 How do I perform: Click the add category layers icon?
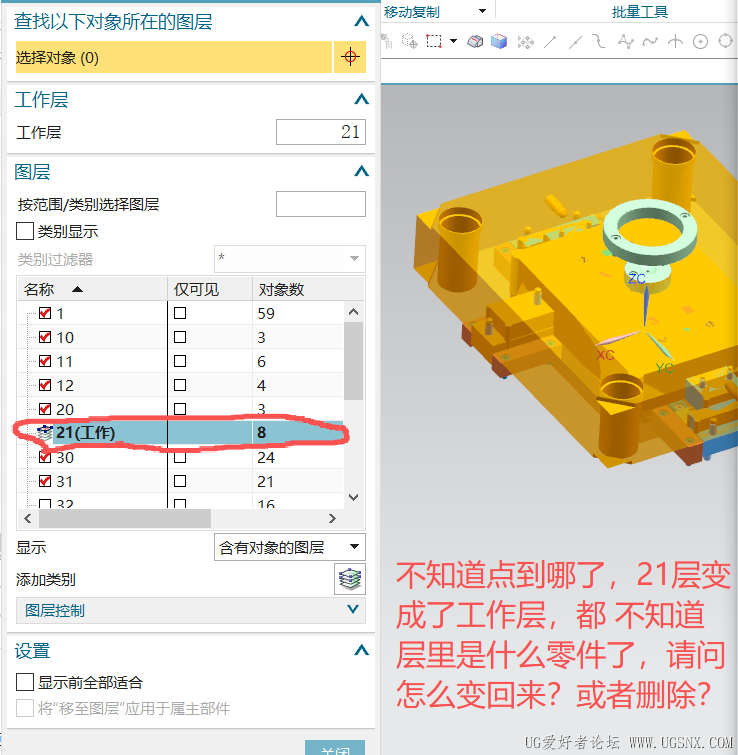350,579
